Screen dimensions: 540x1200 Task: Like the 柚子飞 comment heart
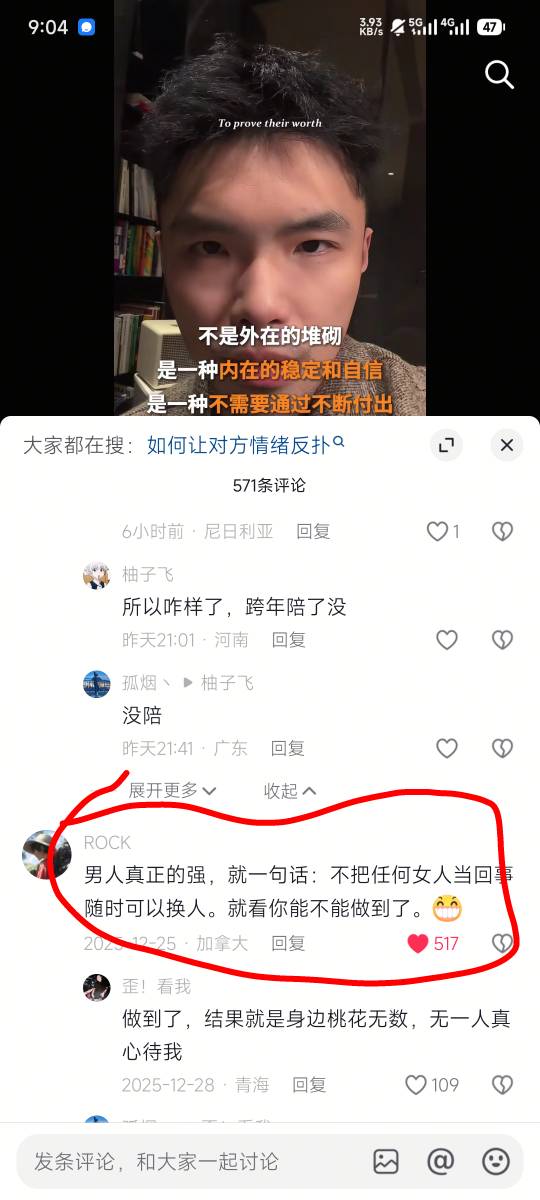[446, 640]
